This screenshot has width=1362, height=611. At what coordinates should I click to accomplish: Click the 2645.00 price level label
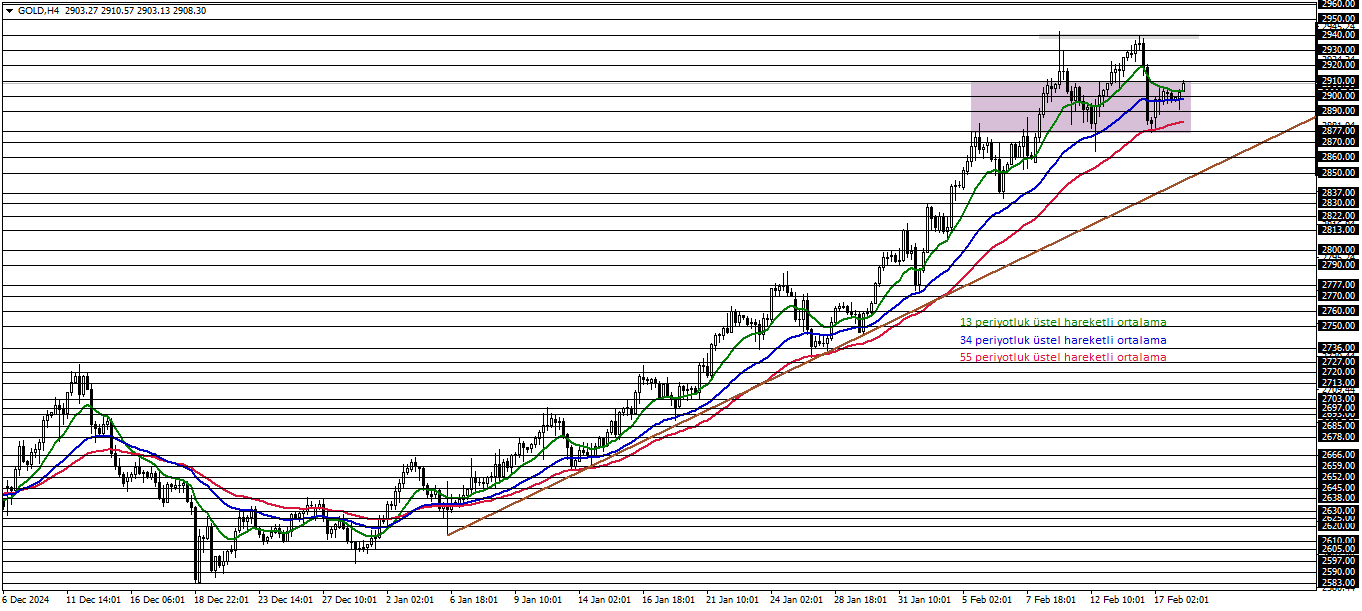(1338, 487)
